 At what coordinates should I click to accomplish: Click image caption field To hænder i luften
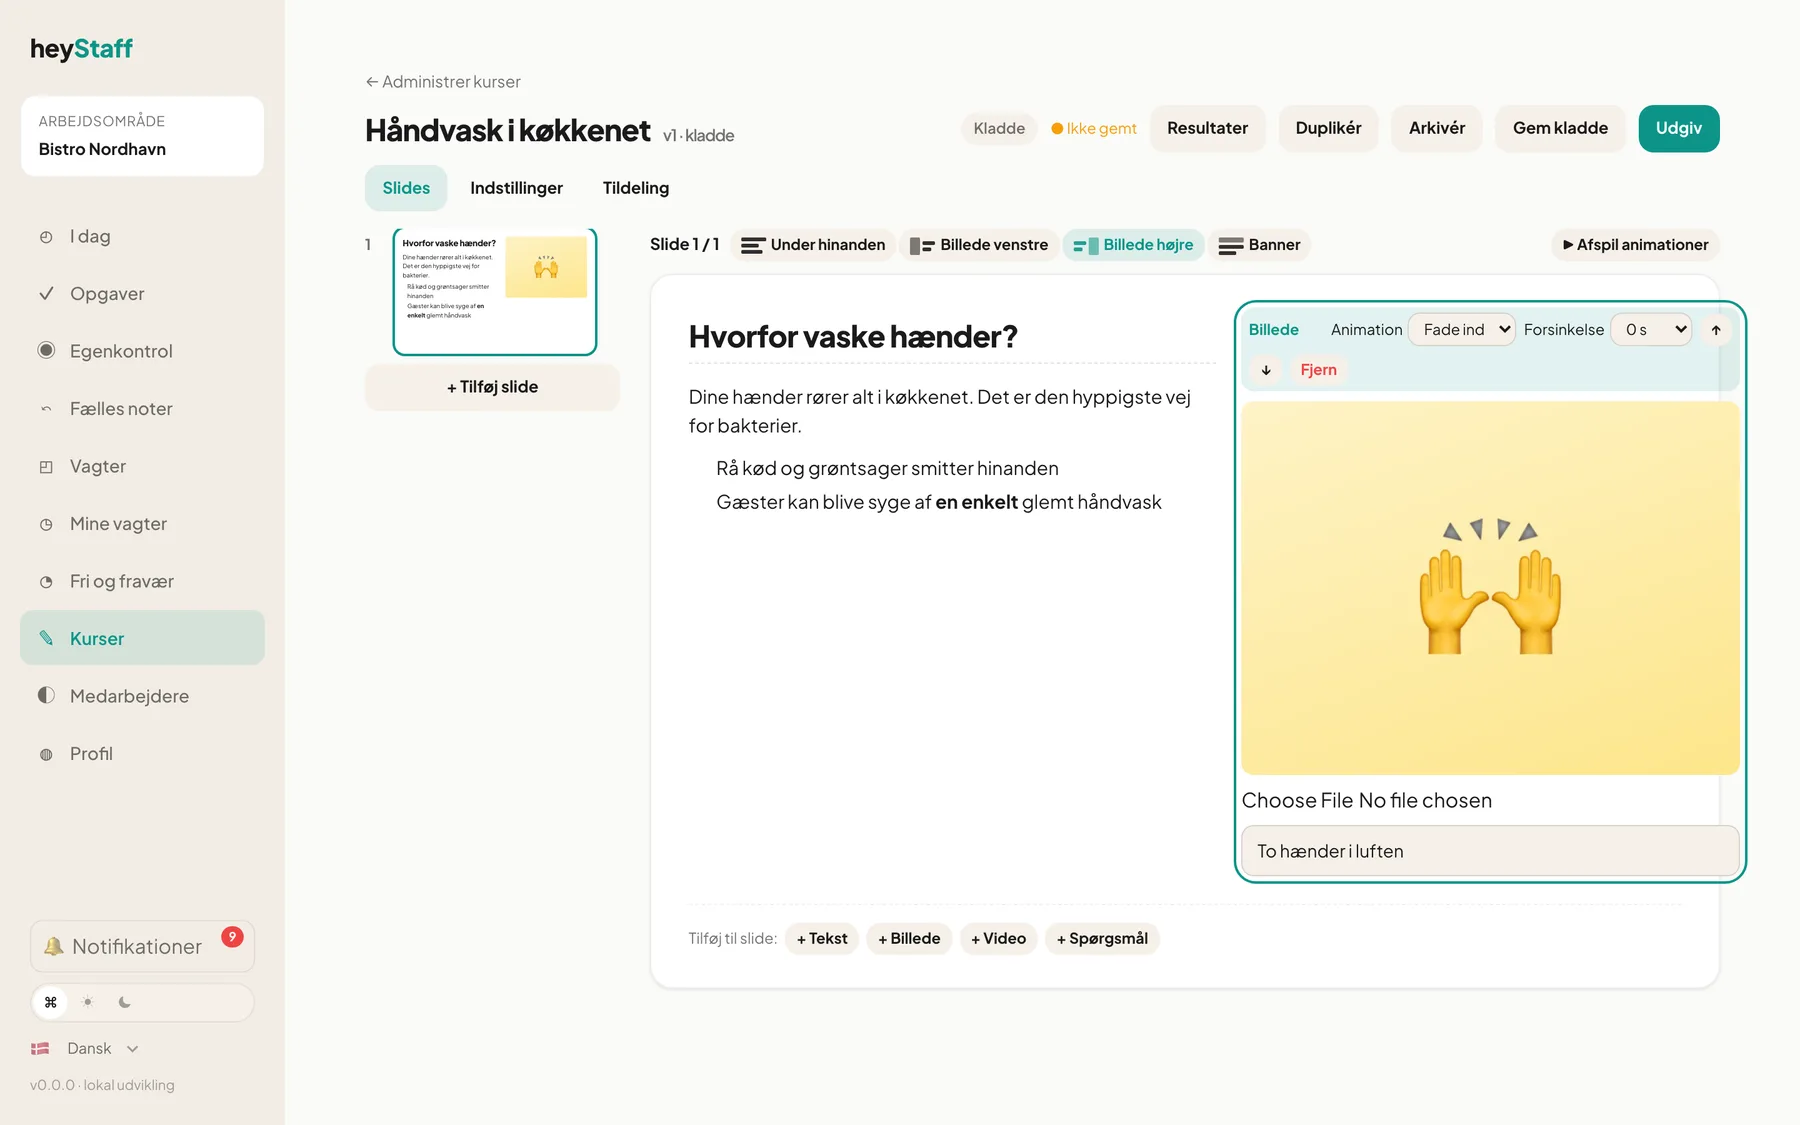[x=1490, y=851]
